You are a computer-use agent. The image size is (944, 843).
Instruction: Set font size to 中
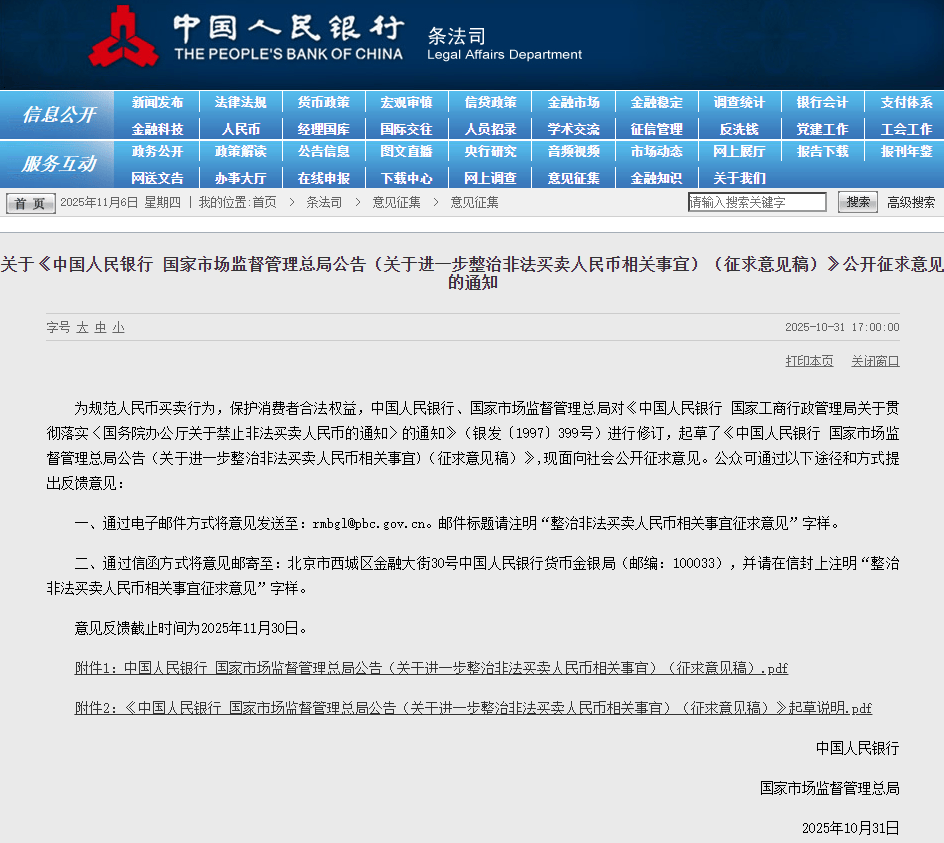(x=100, y=327)
